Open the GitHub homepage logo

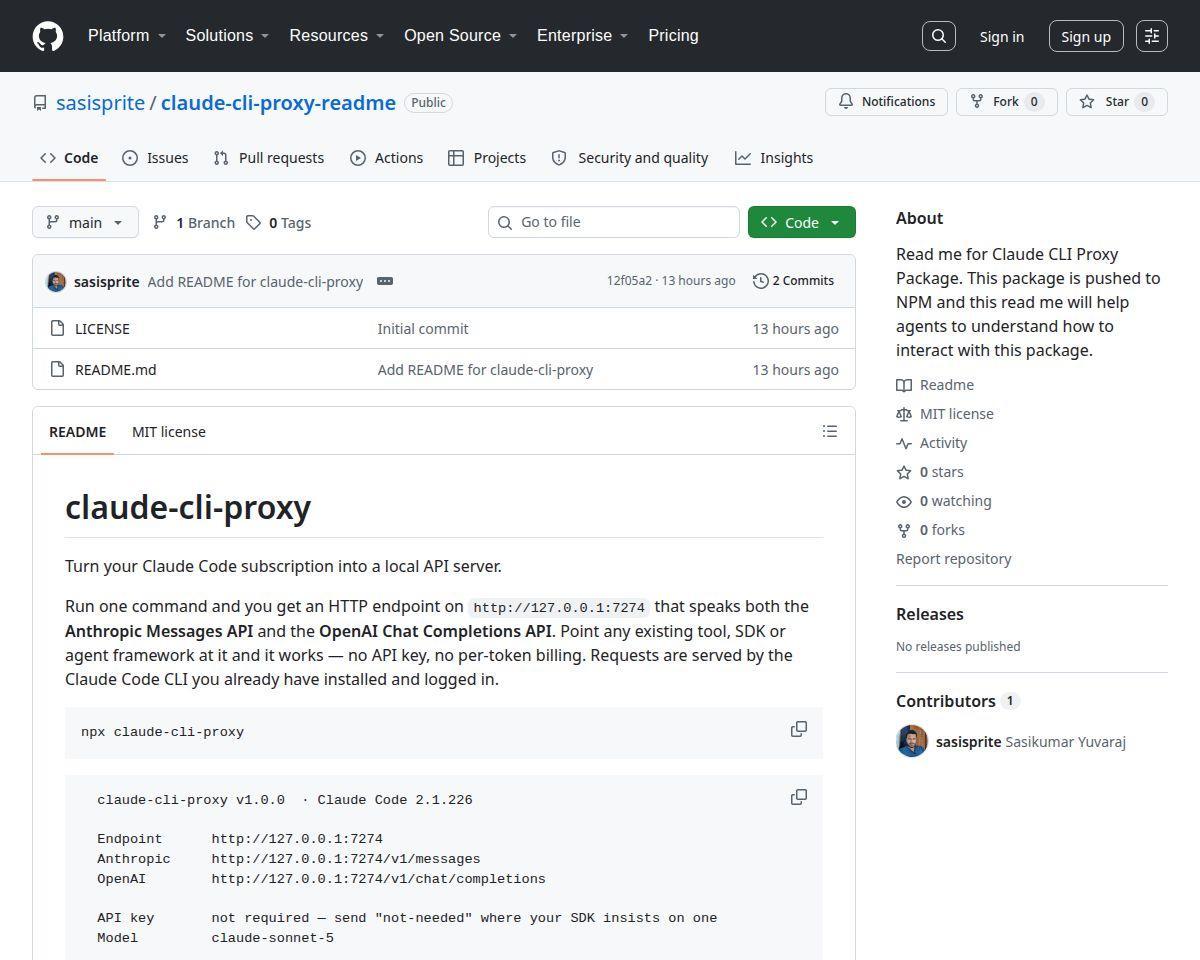coord(48,36)
